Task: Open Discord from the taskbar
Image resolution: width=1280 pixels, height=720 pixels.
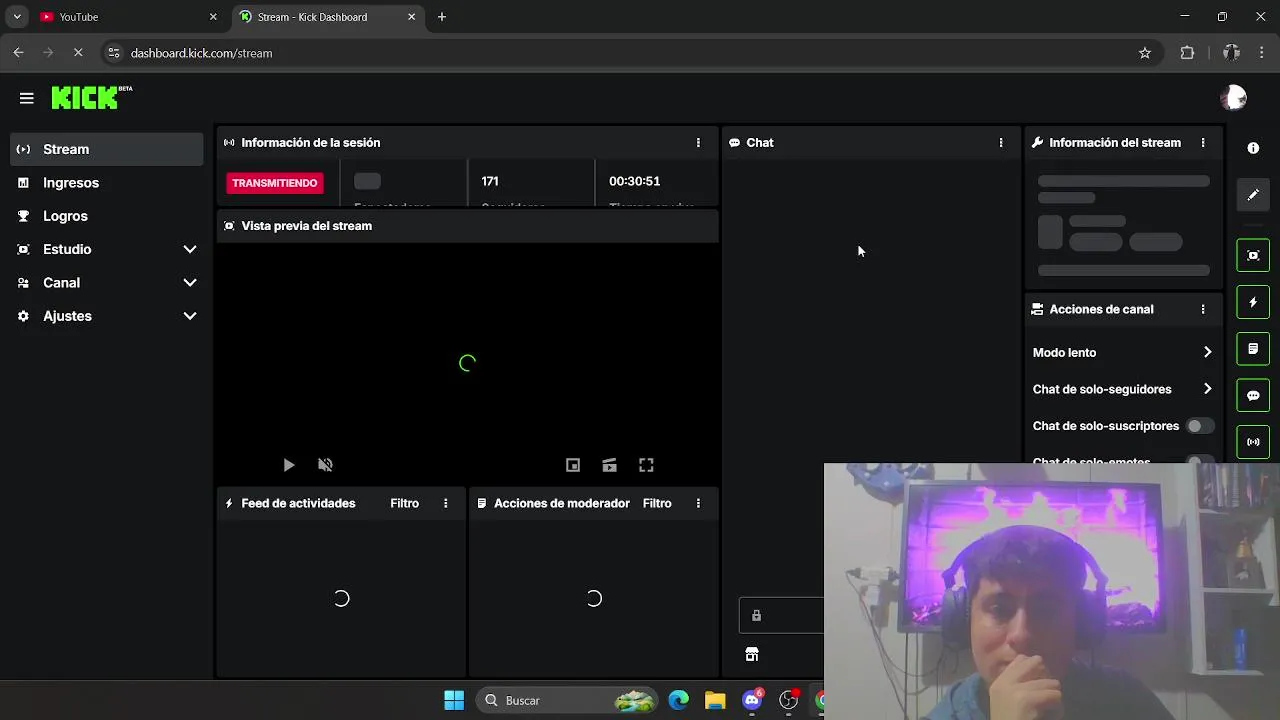Action: tap(752, 700)
